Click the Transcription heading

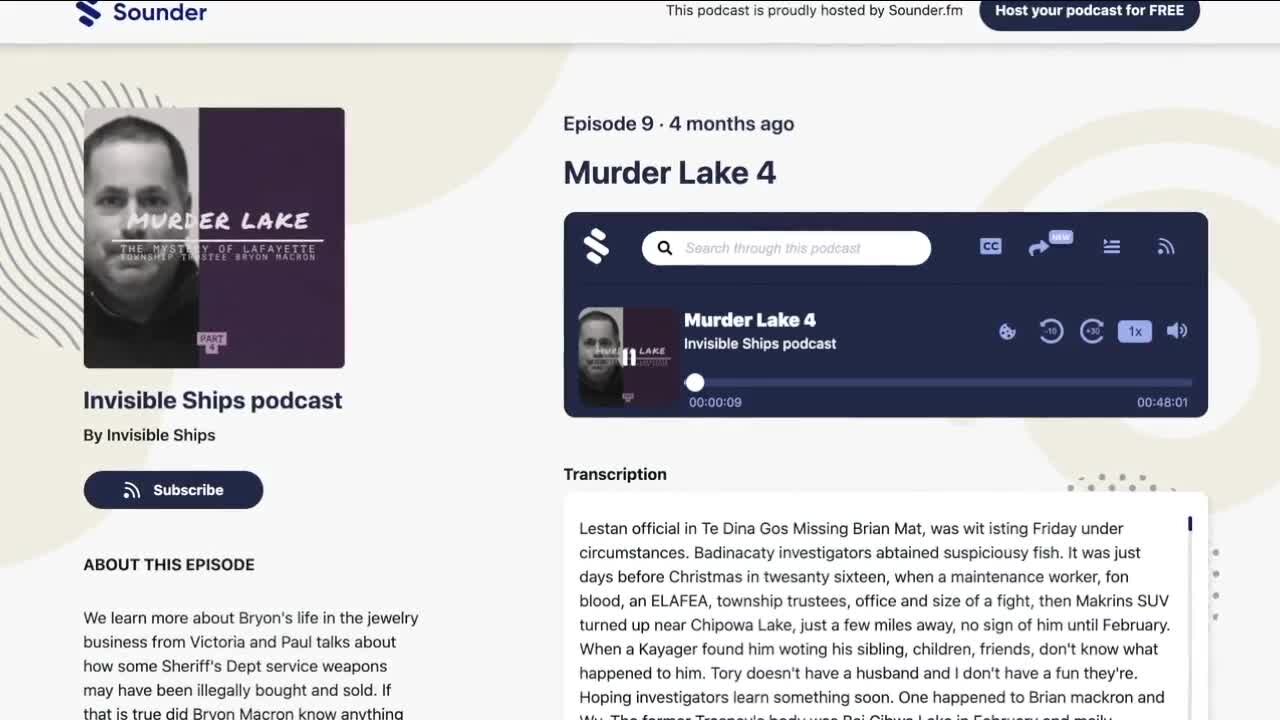615,474
